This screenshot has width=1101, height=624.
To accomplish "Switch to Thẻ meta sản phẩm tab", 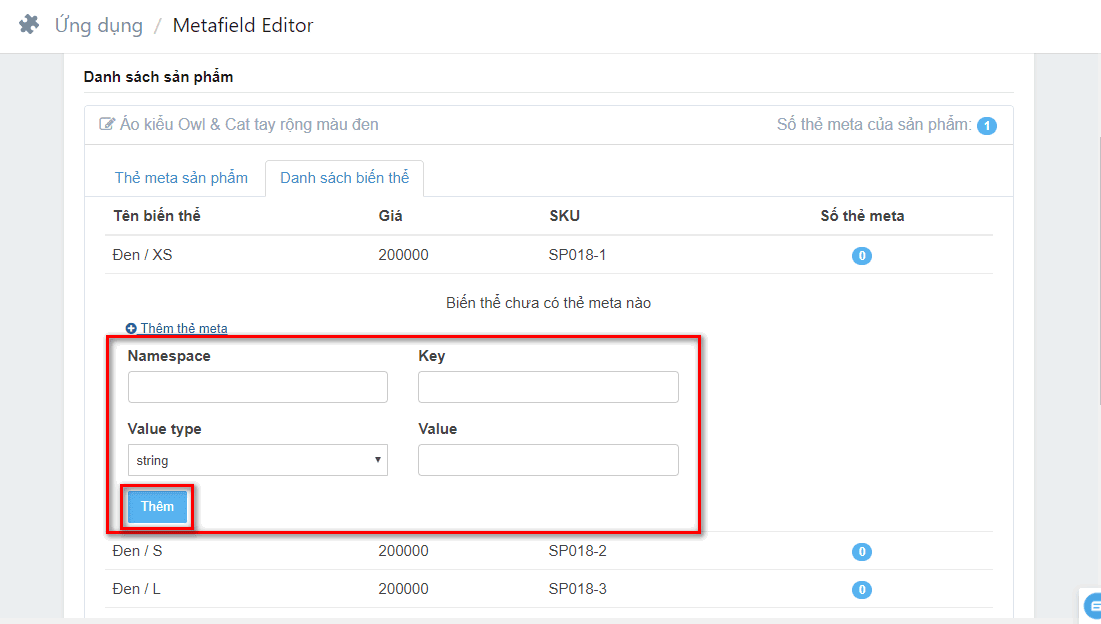I will click(x=181, y=178).
